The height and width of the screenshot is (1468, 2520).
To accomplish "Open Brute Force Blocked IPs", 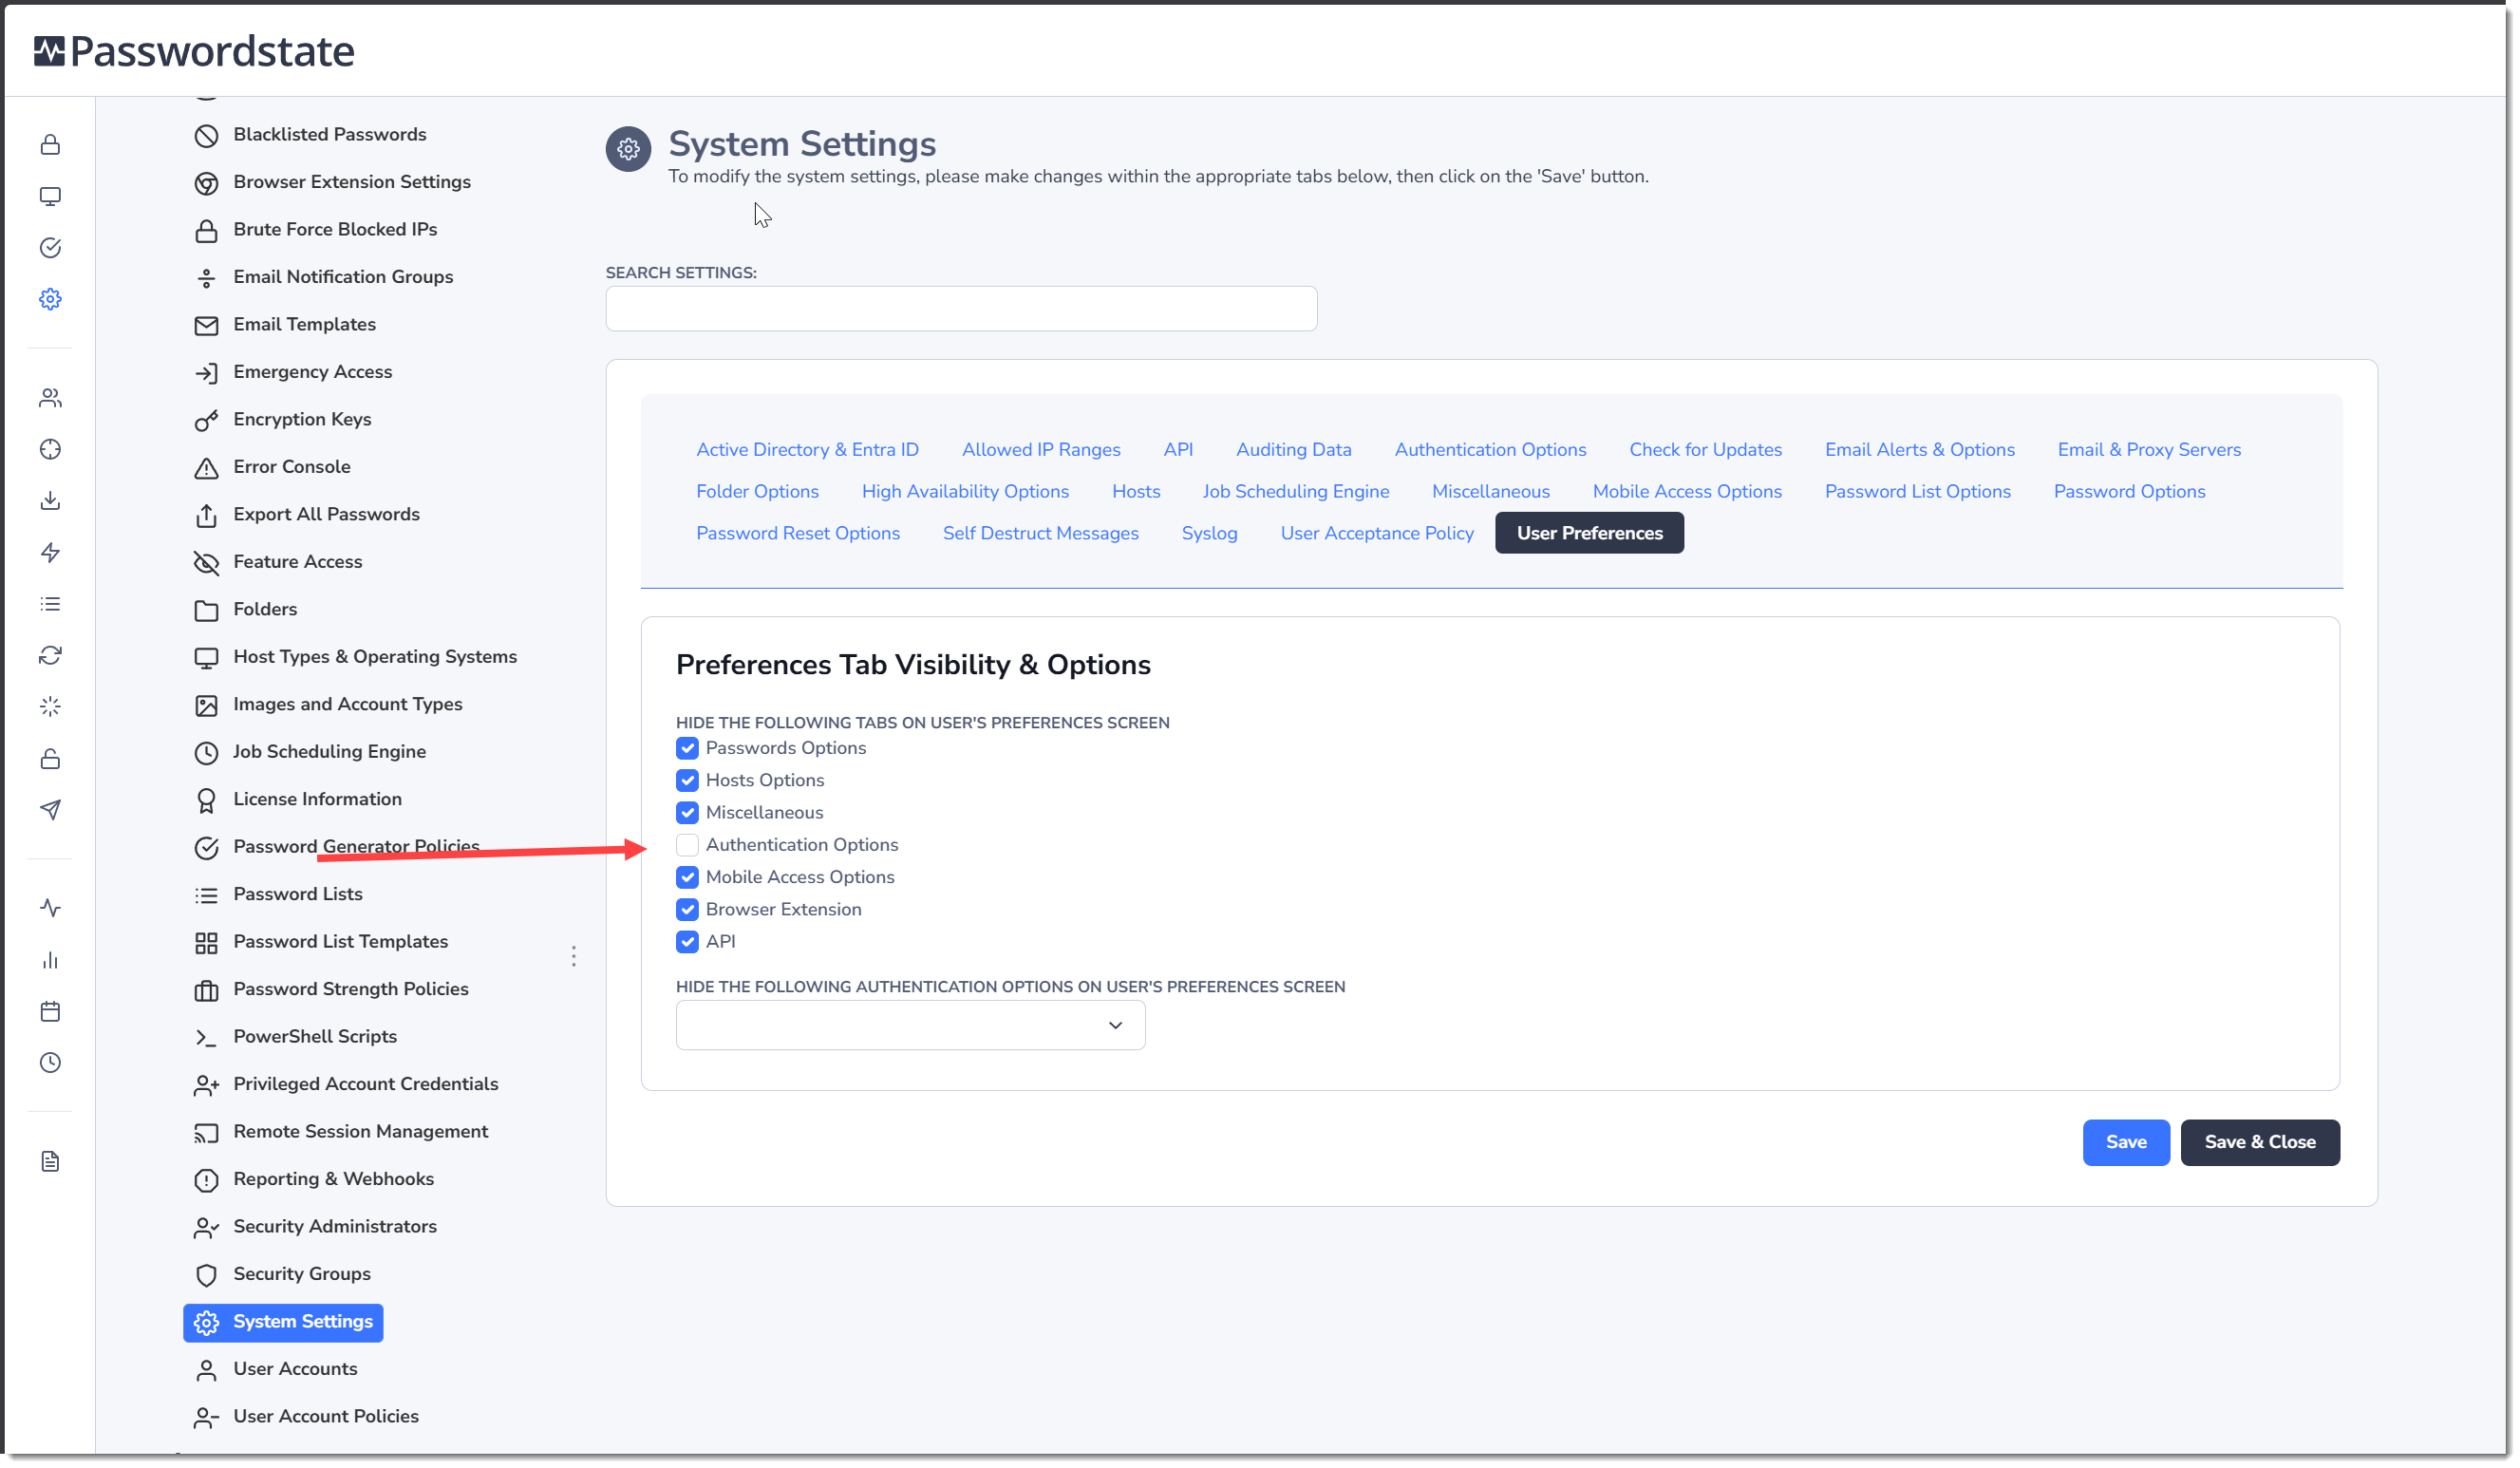I will [335, 229].
